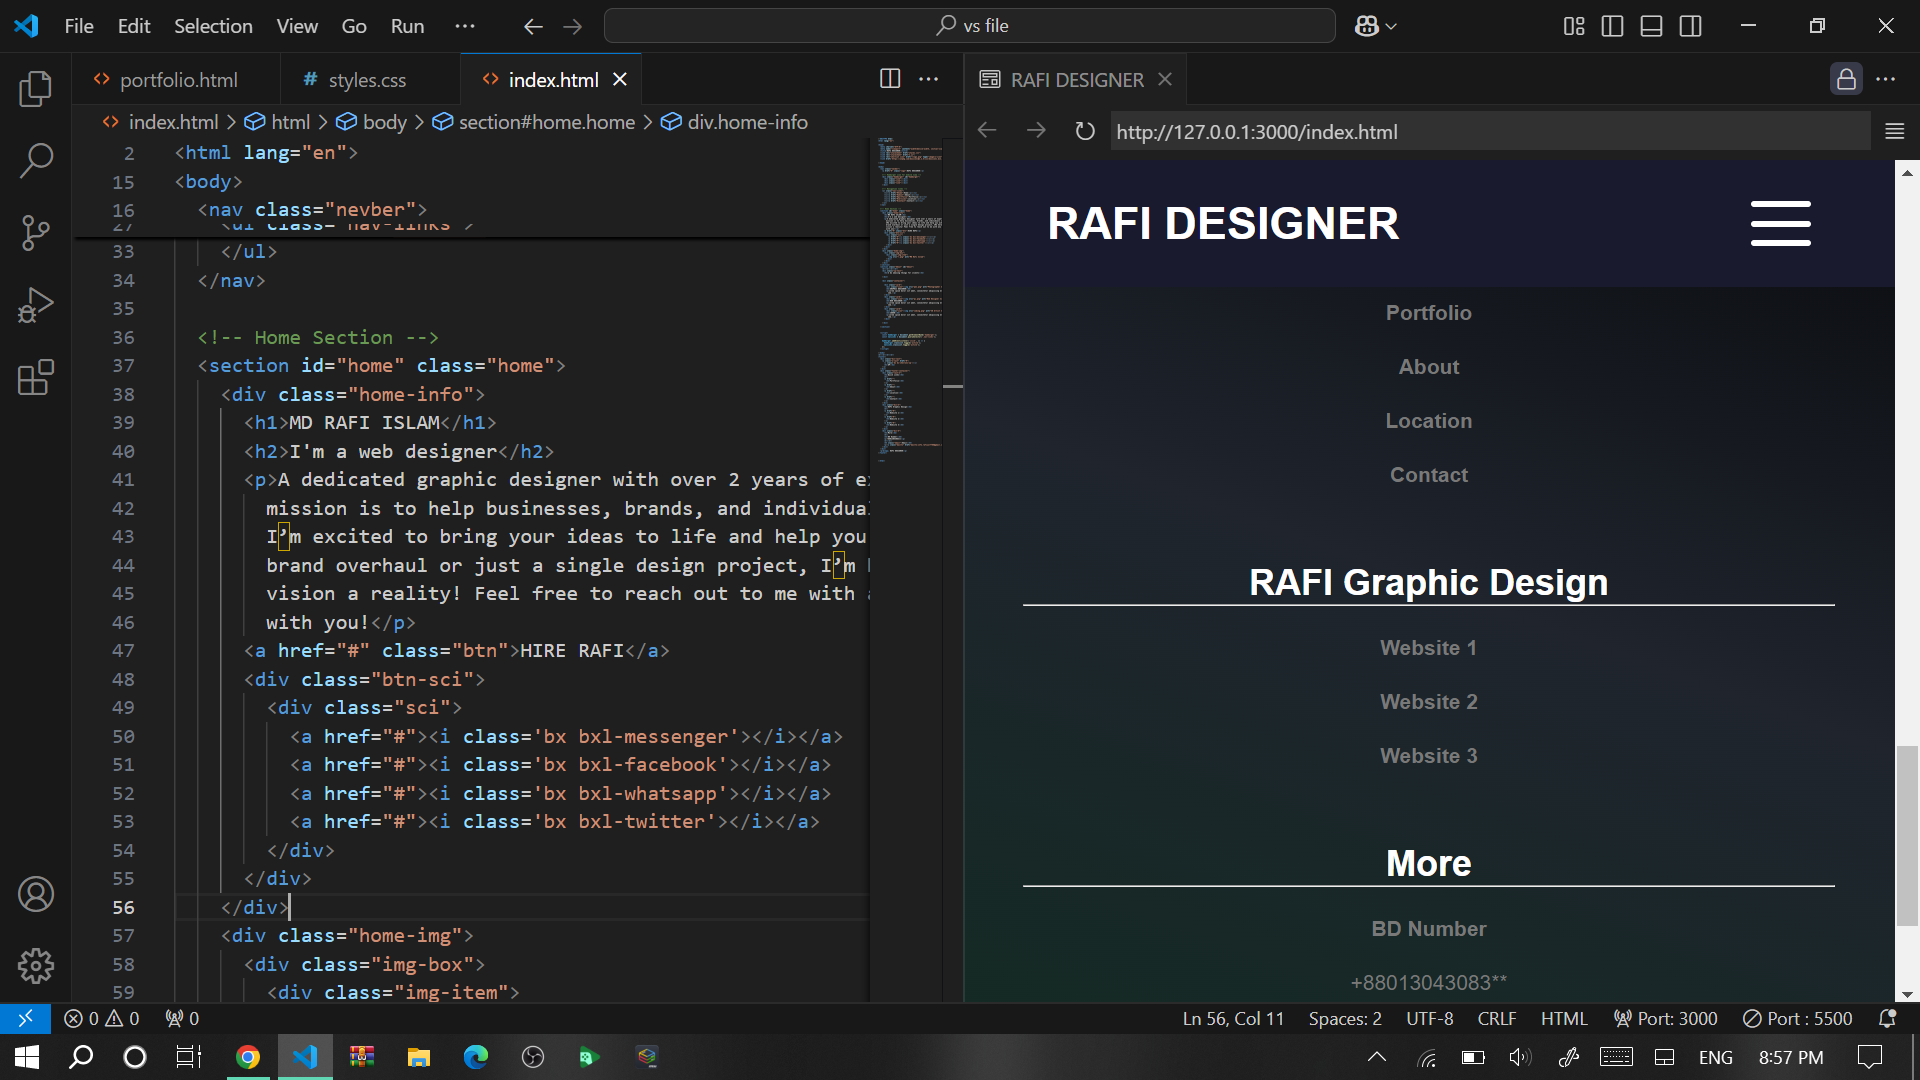Open File Explorer from the taskbar

[419, 1057]
